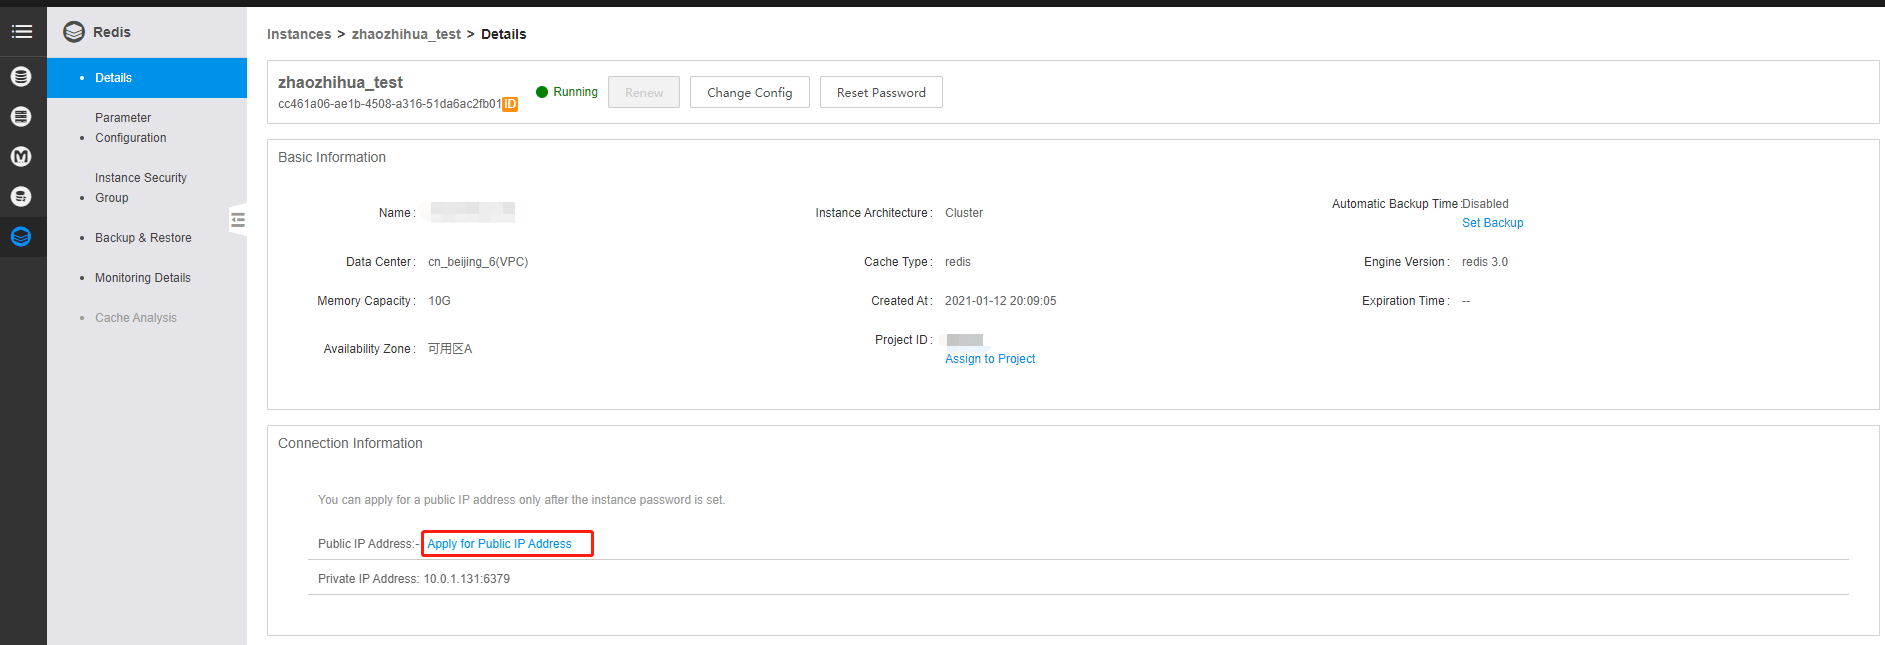Click the Set Backup link

pyautogui.click(x=1493, y=223)
